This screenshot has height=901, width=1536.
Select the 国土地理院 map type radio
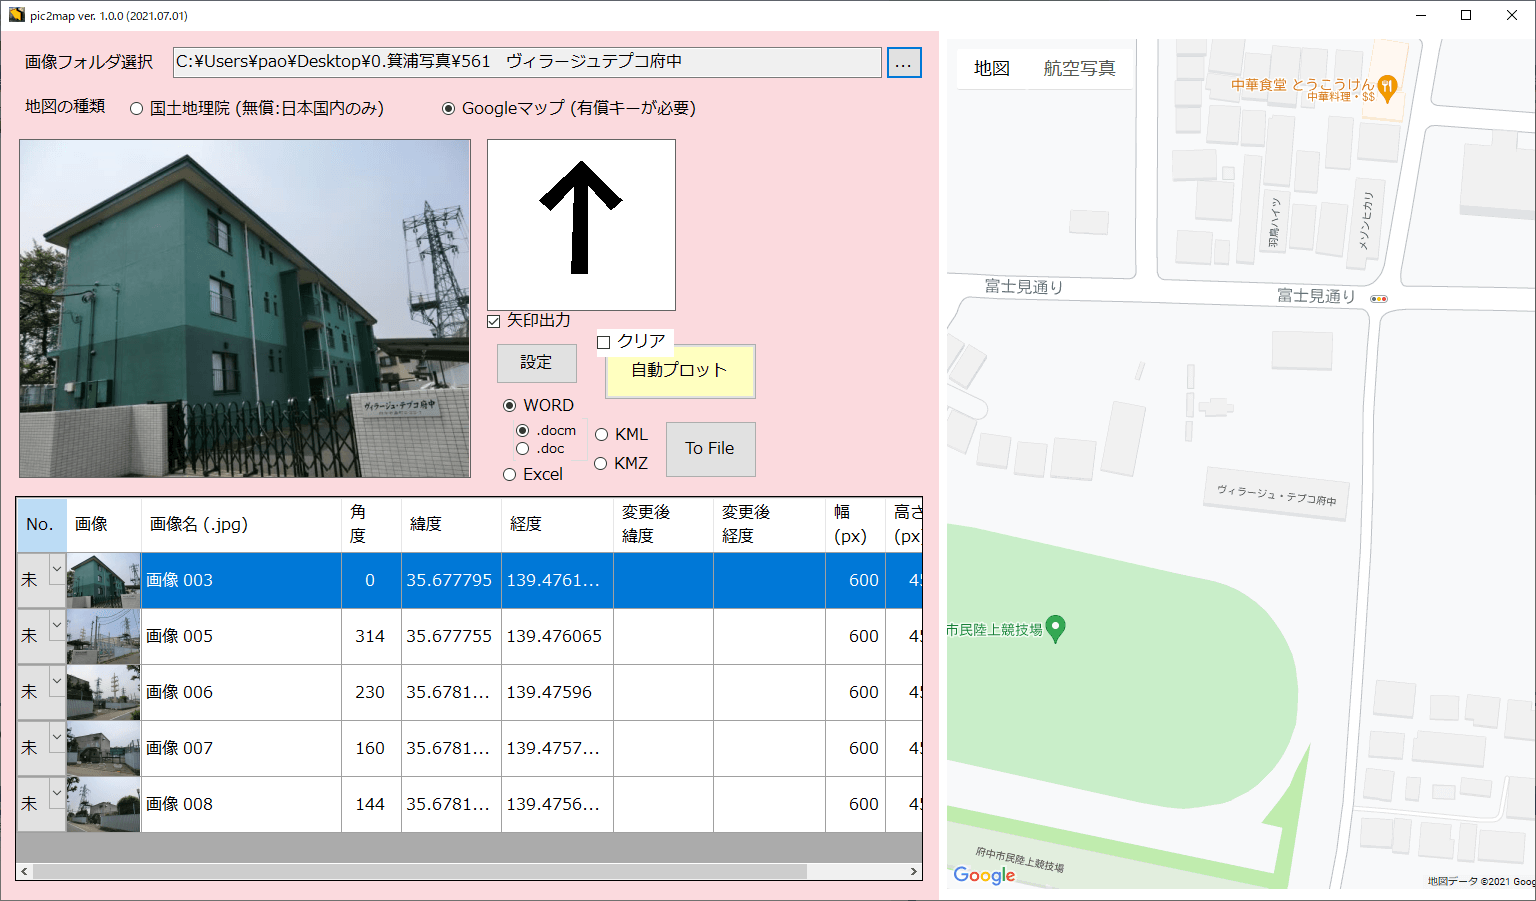tap(137, 109)
